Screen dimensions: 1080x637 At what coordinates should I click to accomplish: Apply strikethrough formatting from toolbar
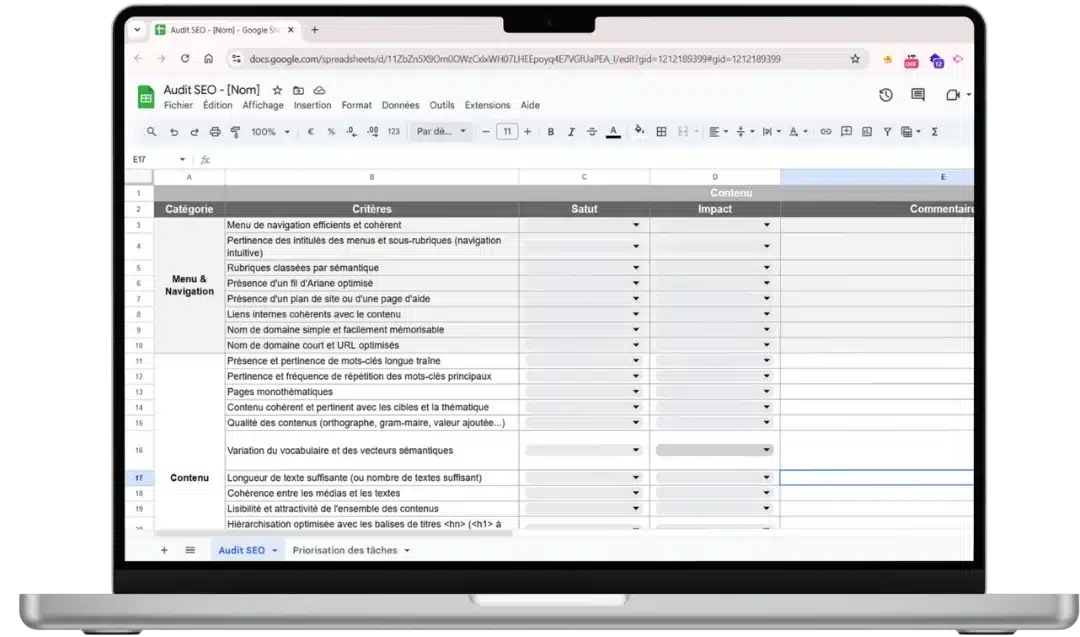pos(592,132)
